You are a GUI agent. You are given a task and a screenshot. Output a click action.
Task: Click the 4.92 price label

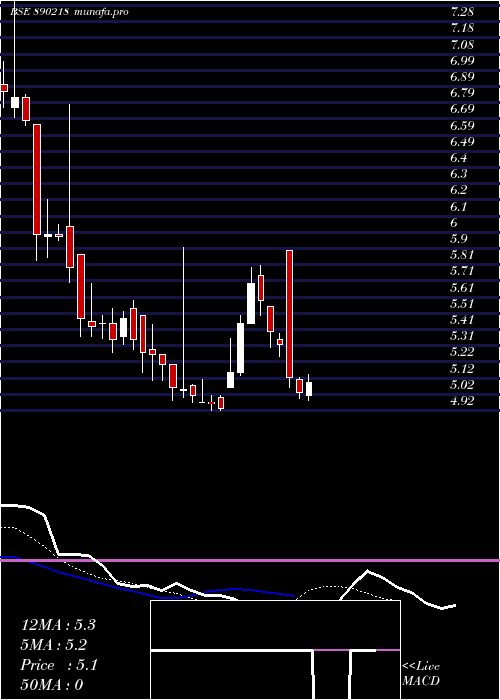(x=462, y=401)
